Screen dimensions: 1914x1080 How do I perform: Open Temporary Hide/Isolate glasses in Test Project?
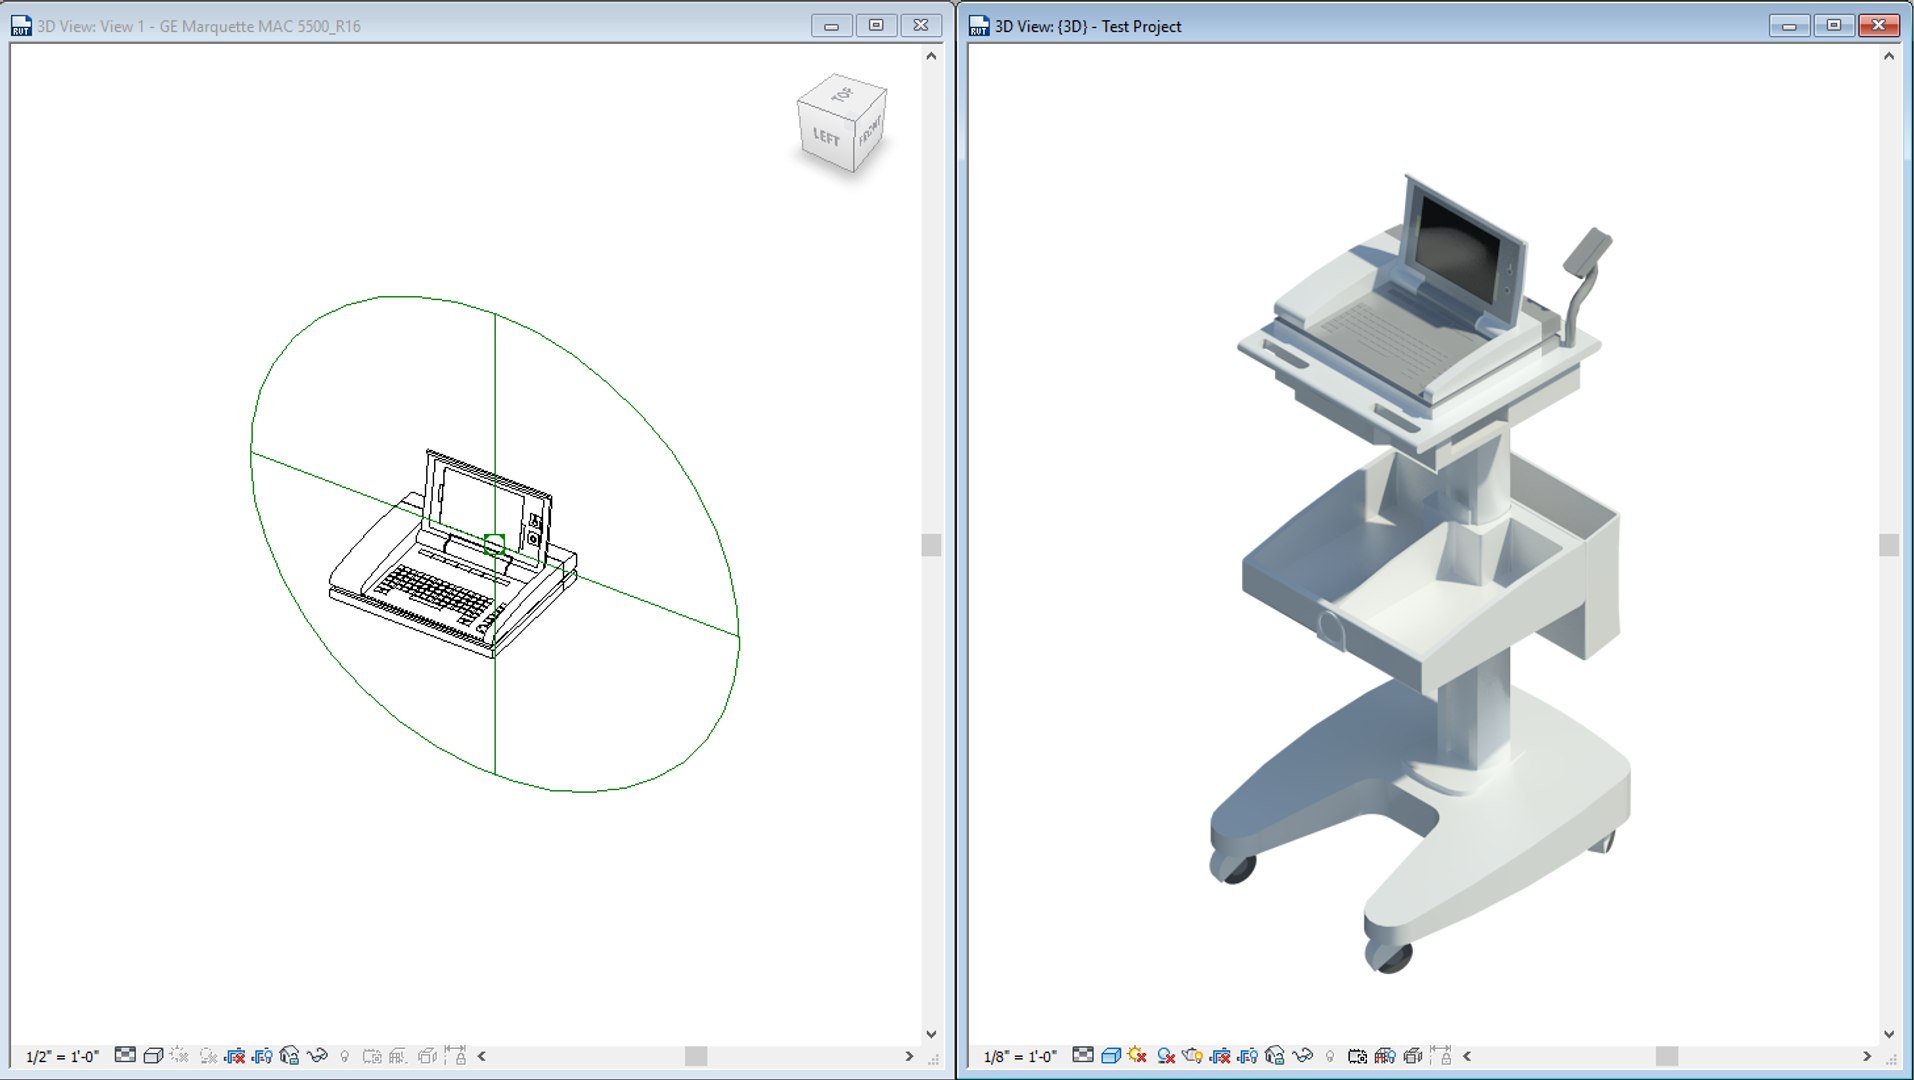pyautogui.click(x=1302, y=1056)
